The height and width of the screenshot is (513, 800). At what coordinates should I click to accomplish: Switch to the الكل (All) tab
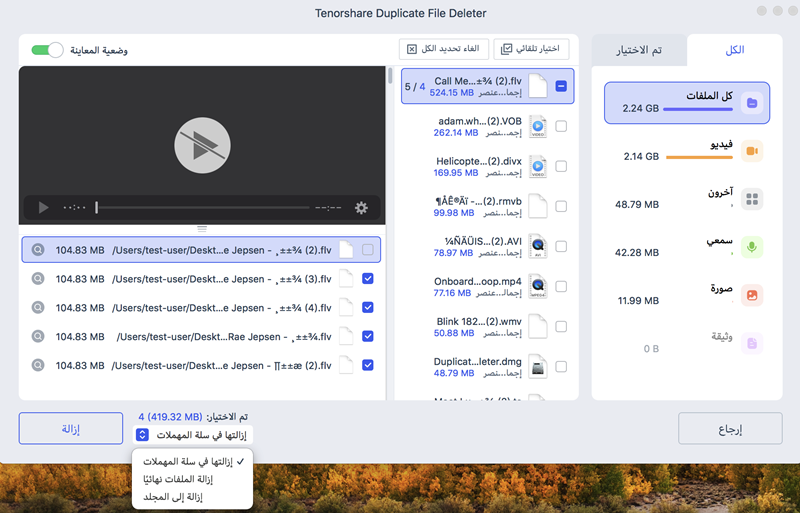pos(735,50)
